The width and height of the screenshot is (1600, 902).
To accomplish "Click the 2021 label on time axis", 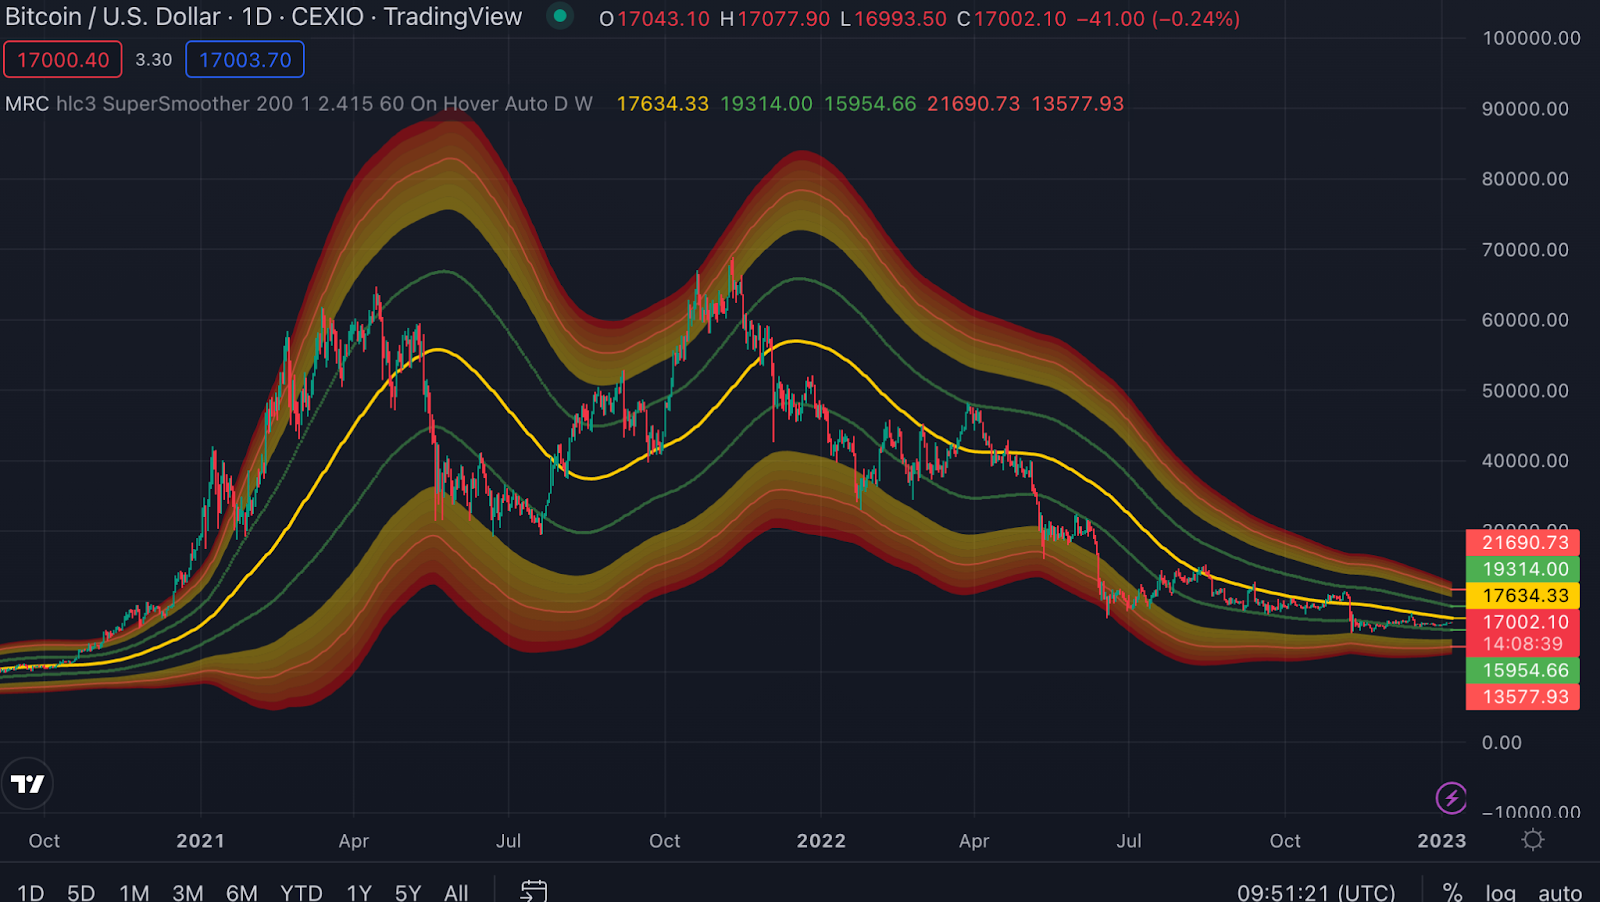I will (x=200, y=841).
